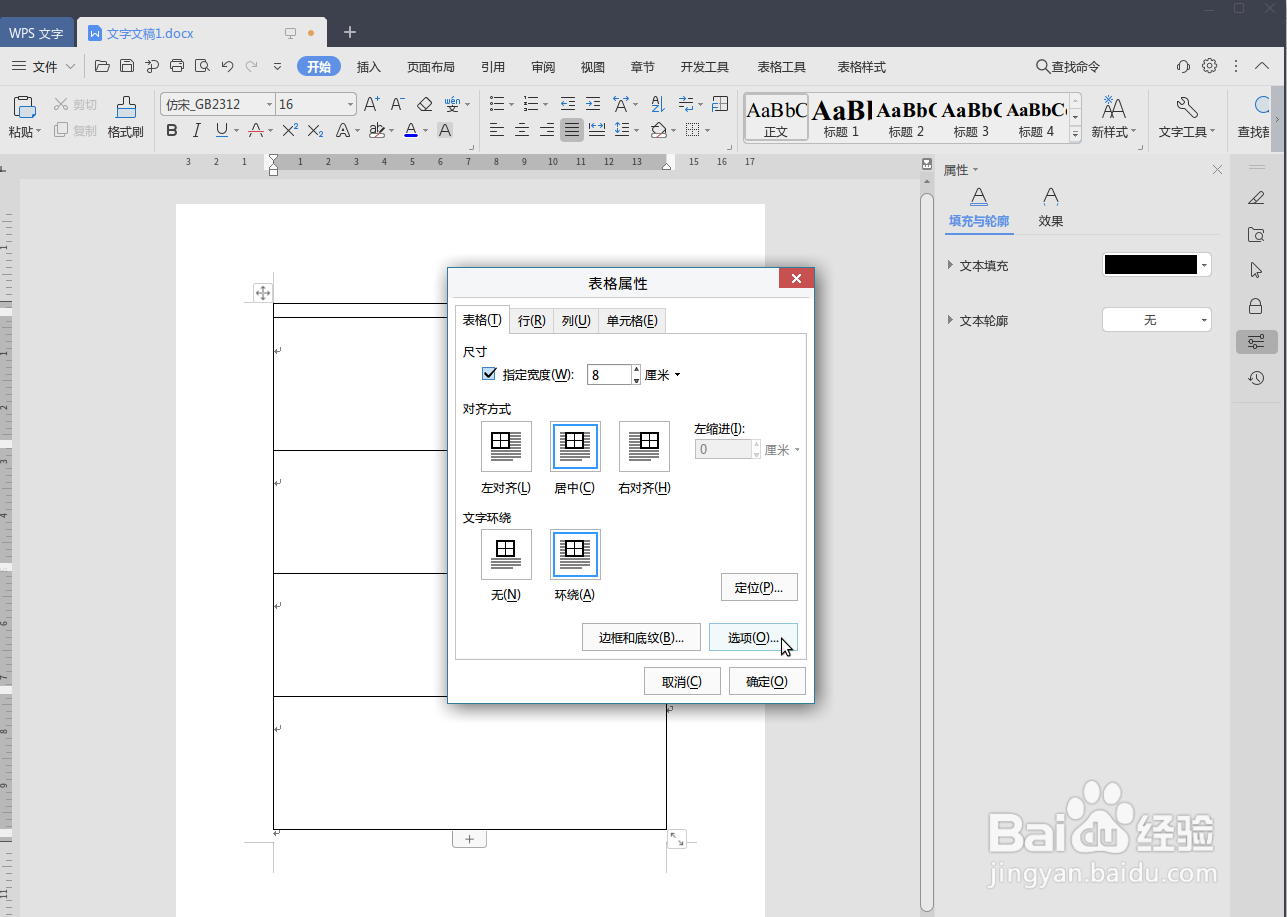1287x917 pixels.
Task: Align text left in ribbon
Action: tap(497, 130)
